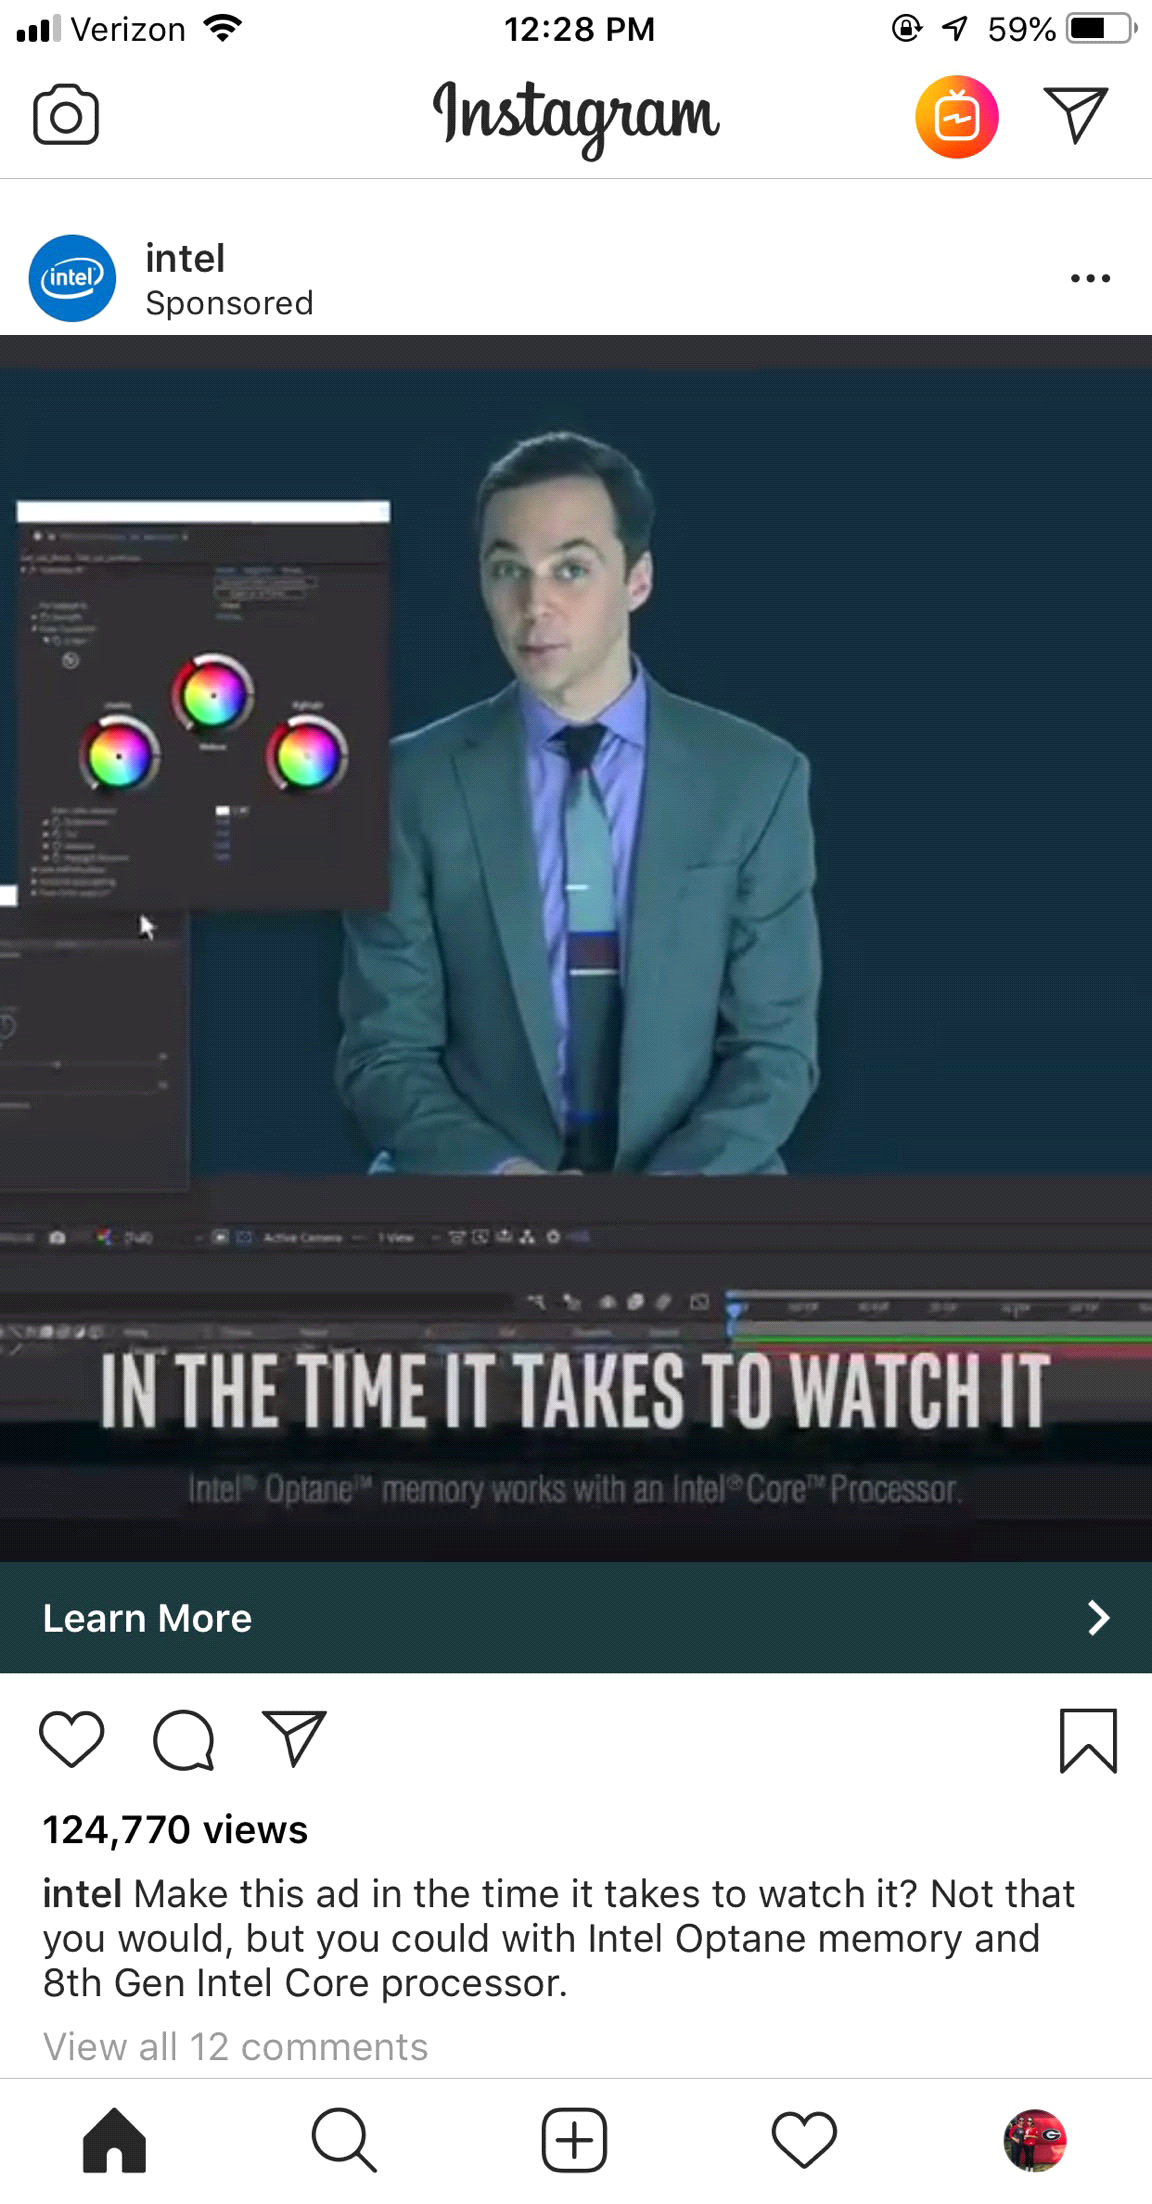Open IGTV from the header
The height and width of the screenshot is (2204, 1152).
pyautogui.click(x=956, y=117)
